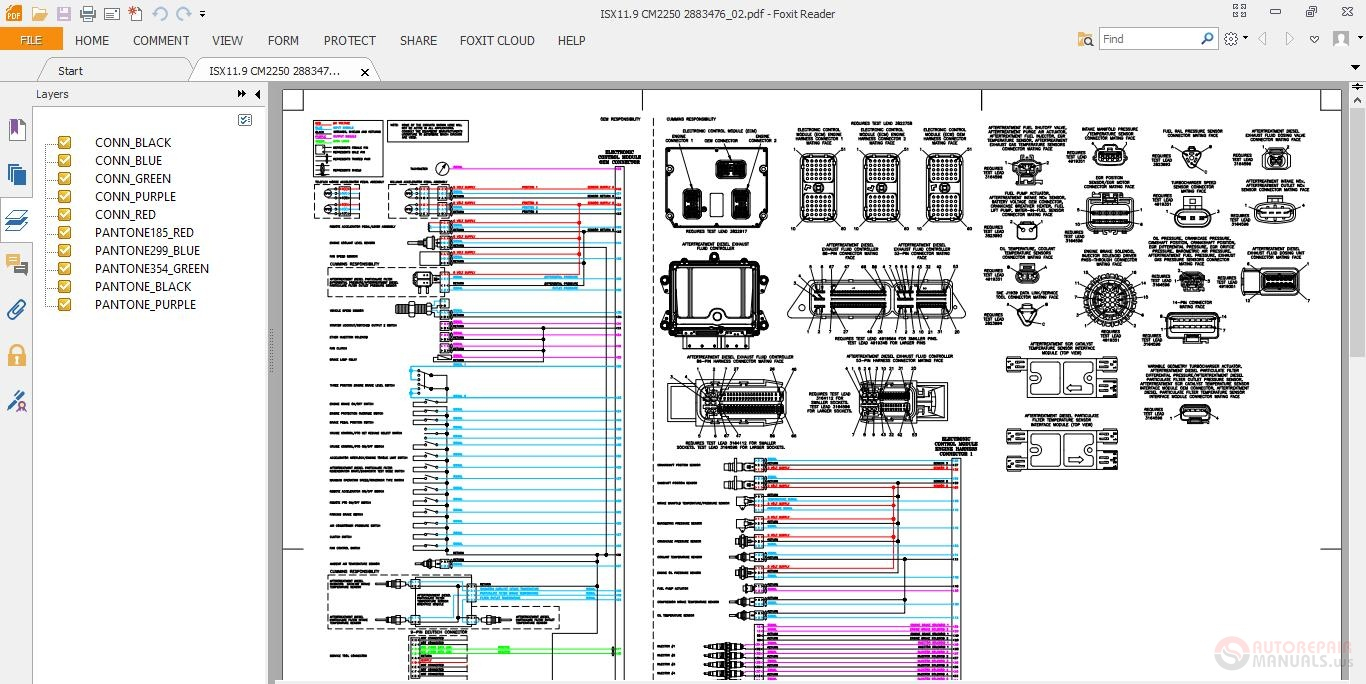
Task: Switch to the COMMENT ribbon tab
Action: click(161, 41)
